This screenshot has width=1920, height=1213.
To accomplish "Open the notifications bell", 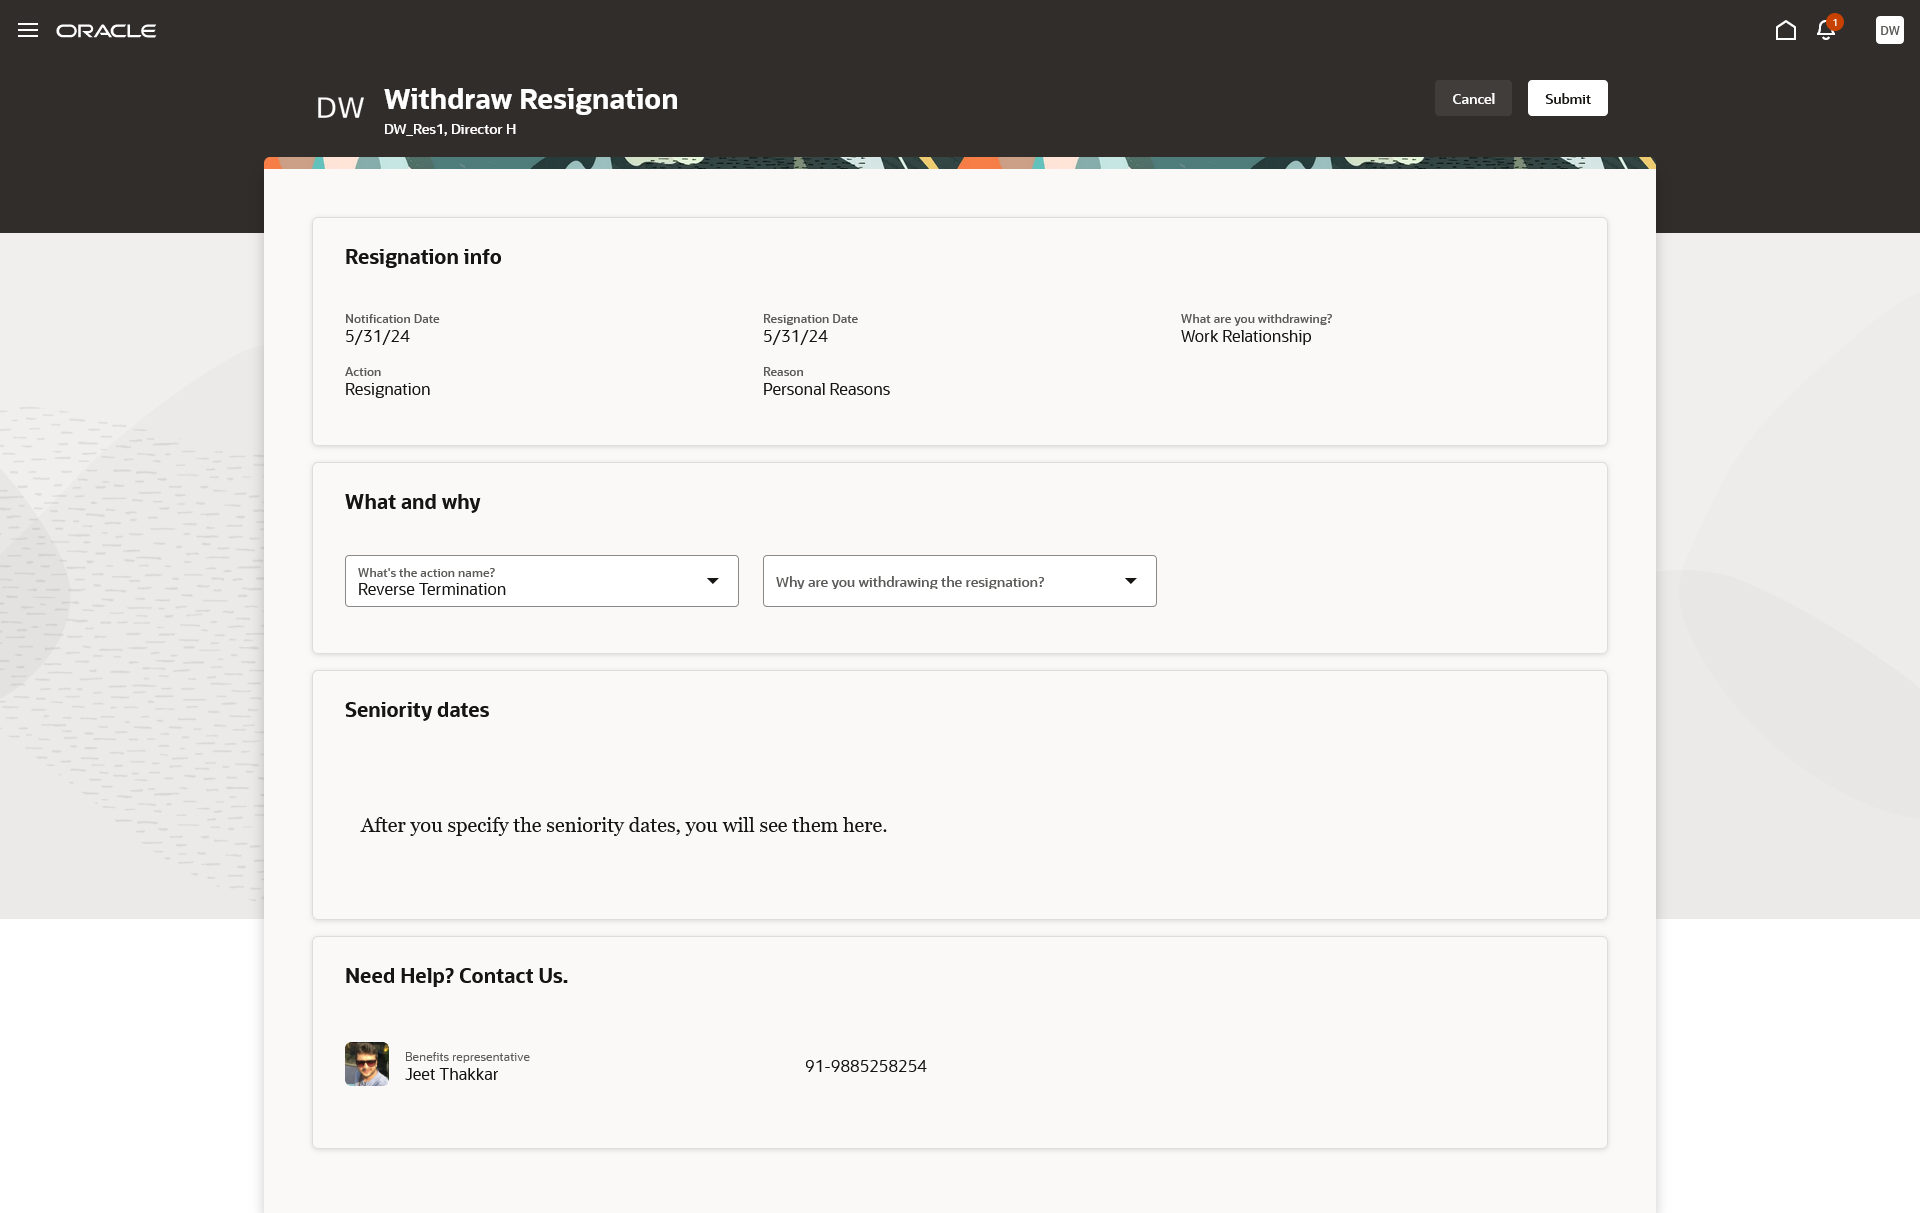I will (1825, 32).
